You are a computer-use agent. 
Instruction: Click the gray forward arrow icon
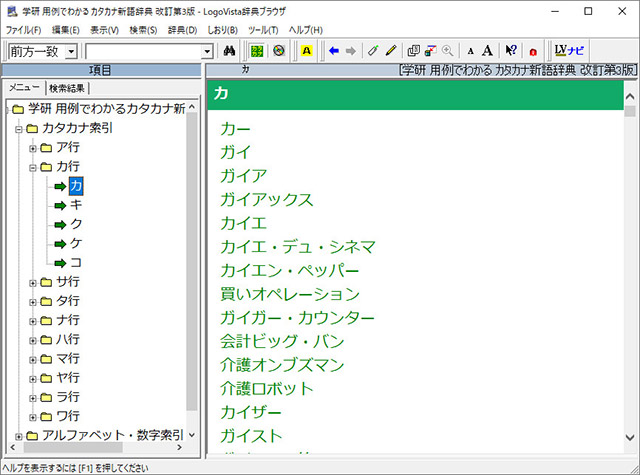click(x=351, y=51)
